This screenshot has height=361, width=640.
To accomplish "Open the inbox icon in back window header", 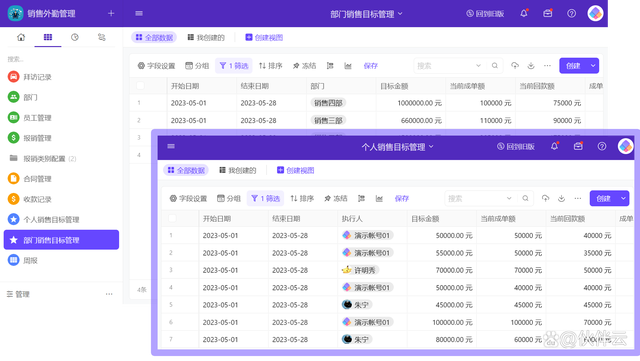I will [548, 13].
